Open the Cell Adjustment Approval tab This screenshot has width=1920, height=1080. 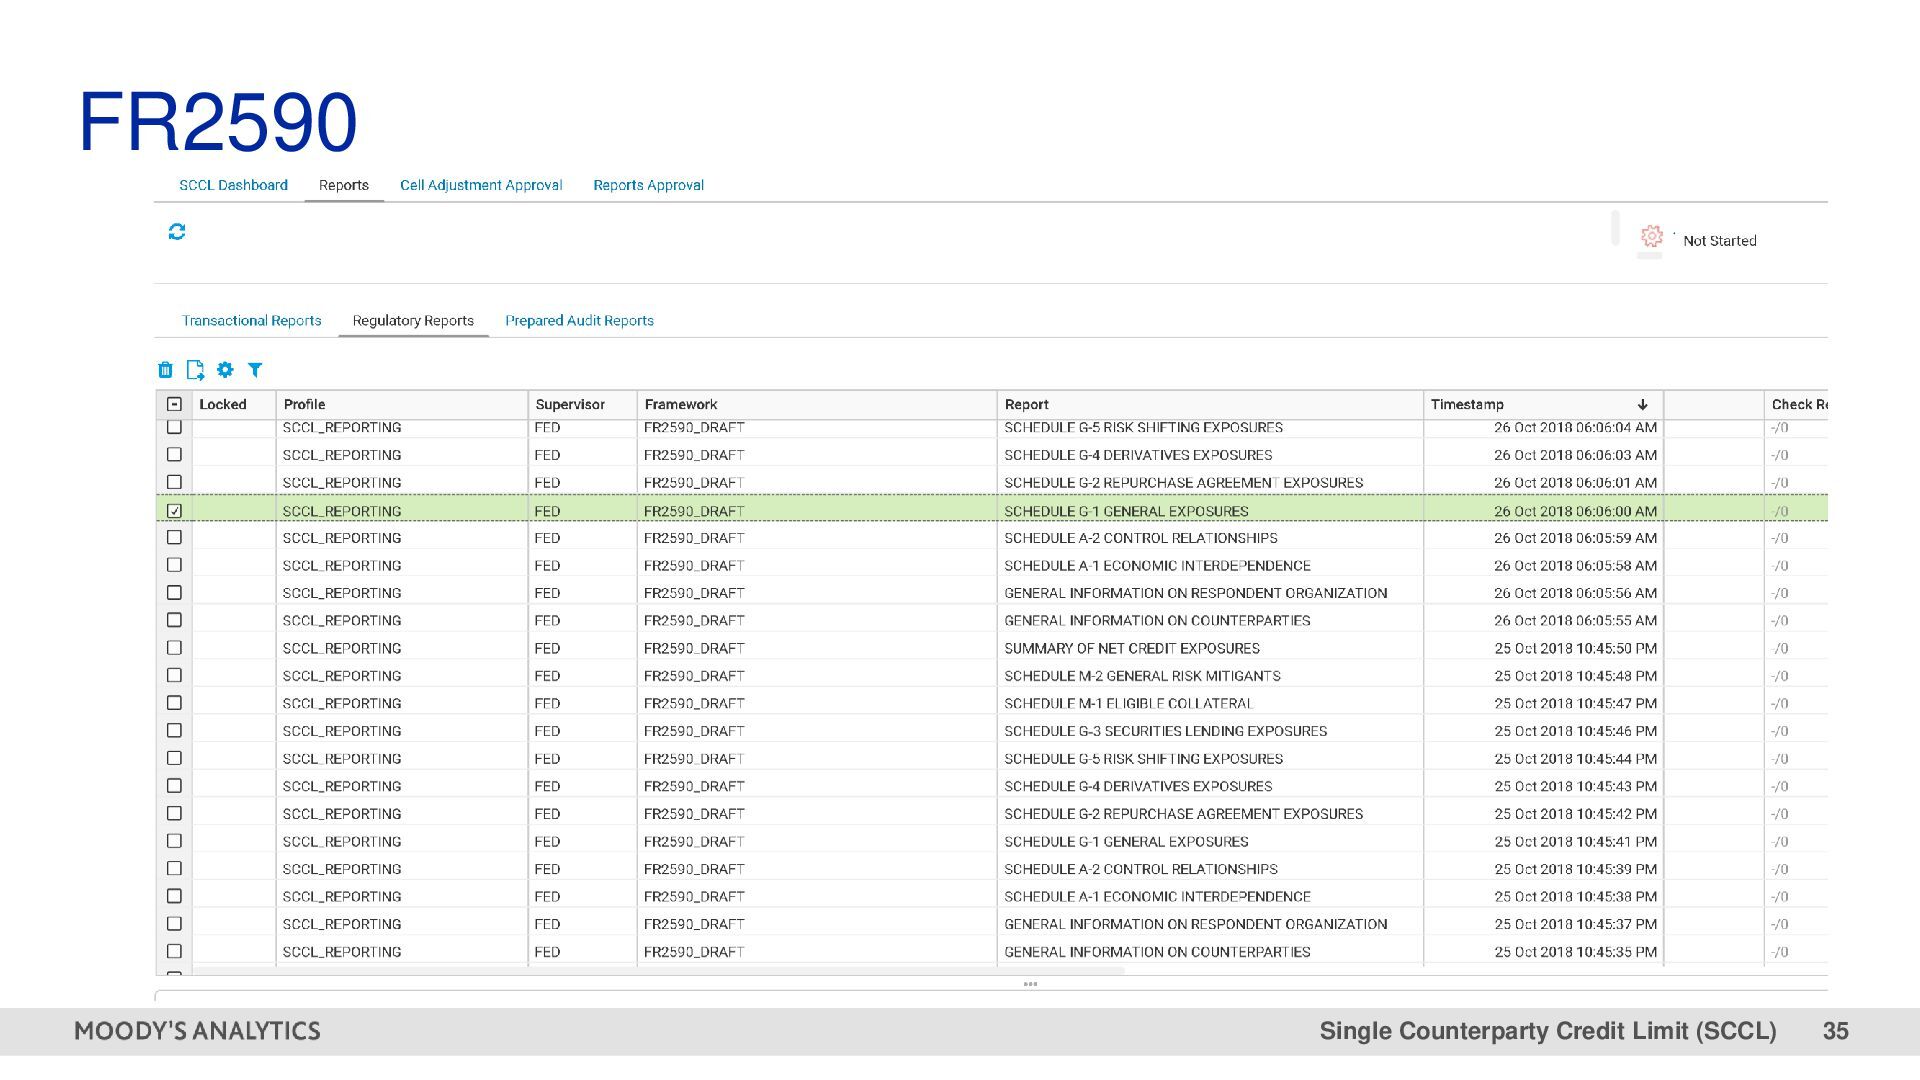click(481, 185)
